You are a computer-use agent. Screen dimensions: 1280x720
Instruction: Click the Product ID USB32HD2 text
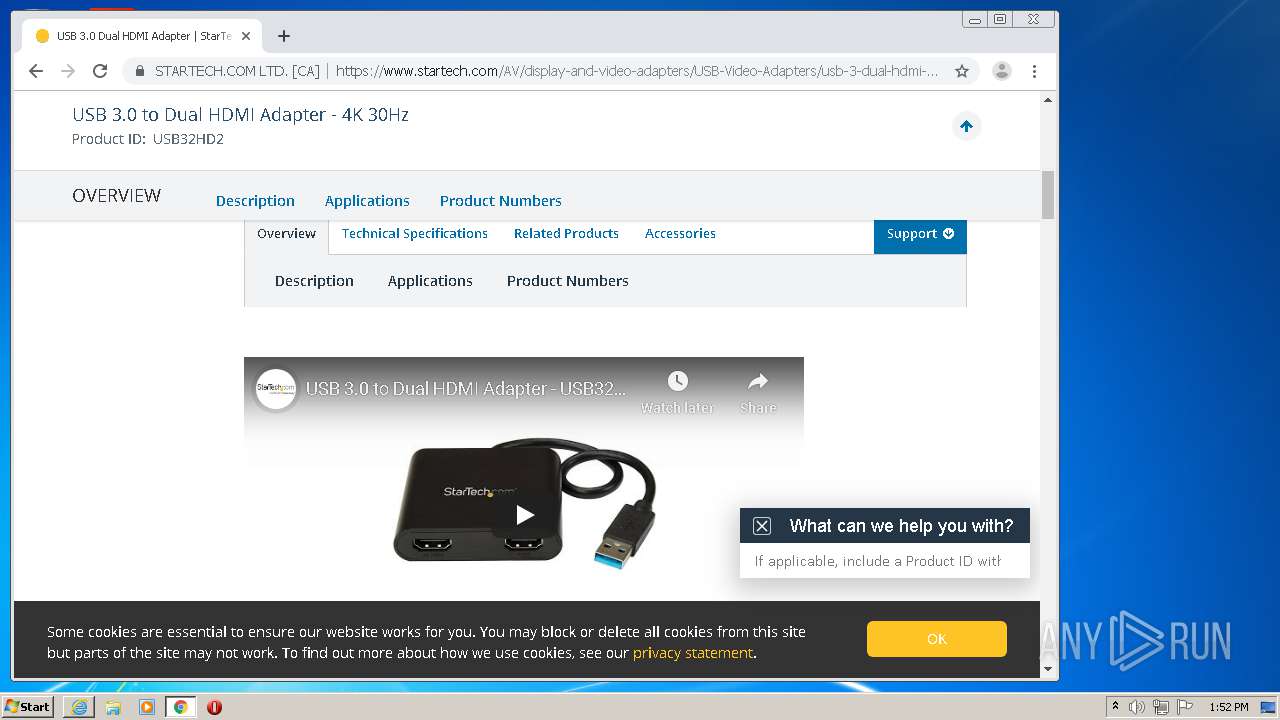(x=148, y=139)
